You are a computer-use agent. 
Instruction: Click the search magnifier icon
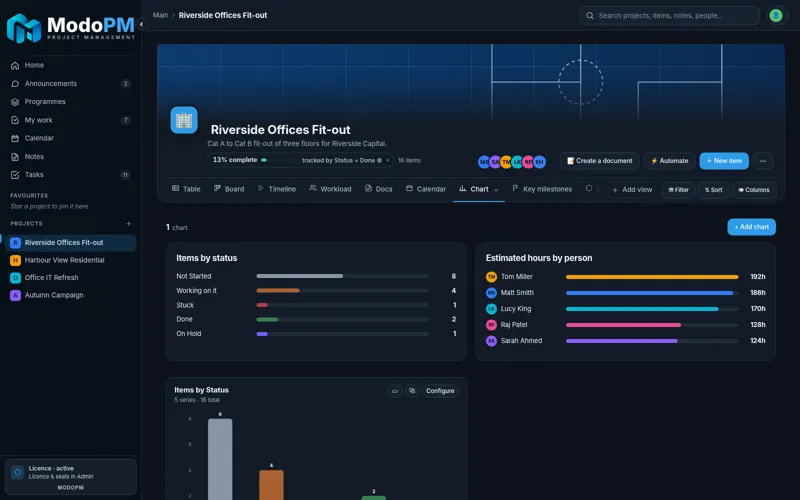click(590, 16)
